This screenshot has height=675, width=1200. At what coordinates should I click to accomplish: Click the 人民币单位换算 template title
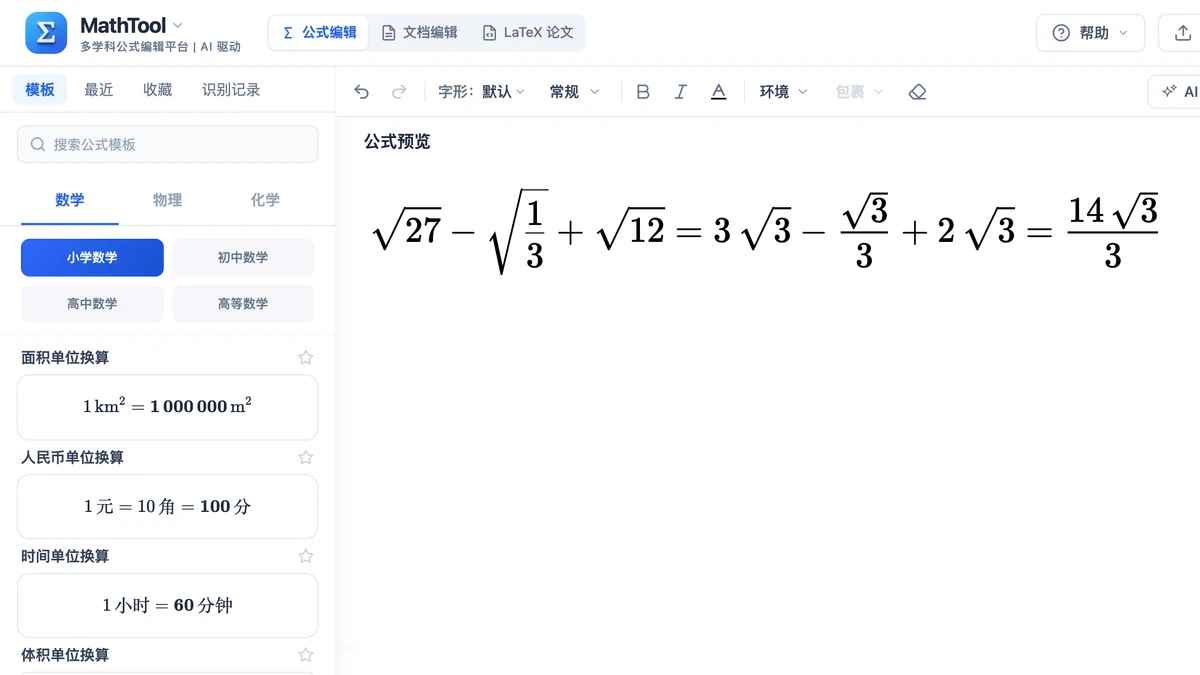coord(72,457)
